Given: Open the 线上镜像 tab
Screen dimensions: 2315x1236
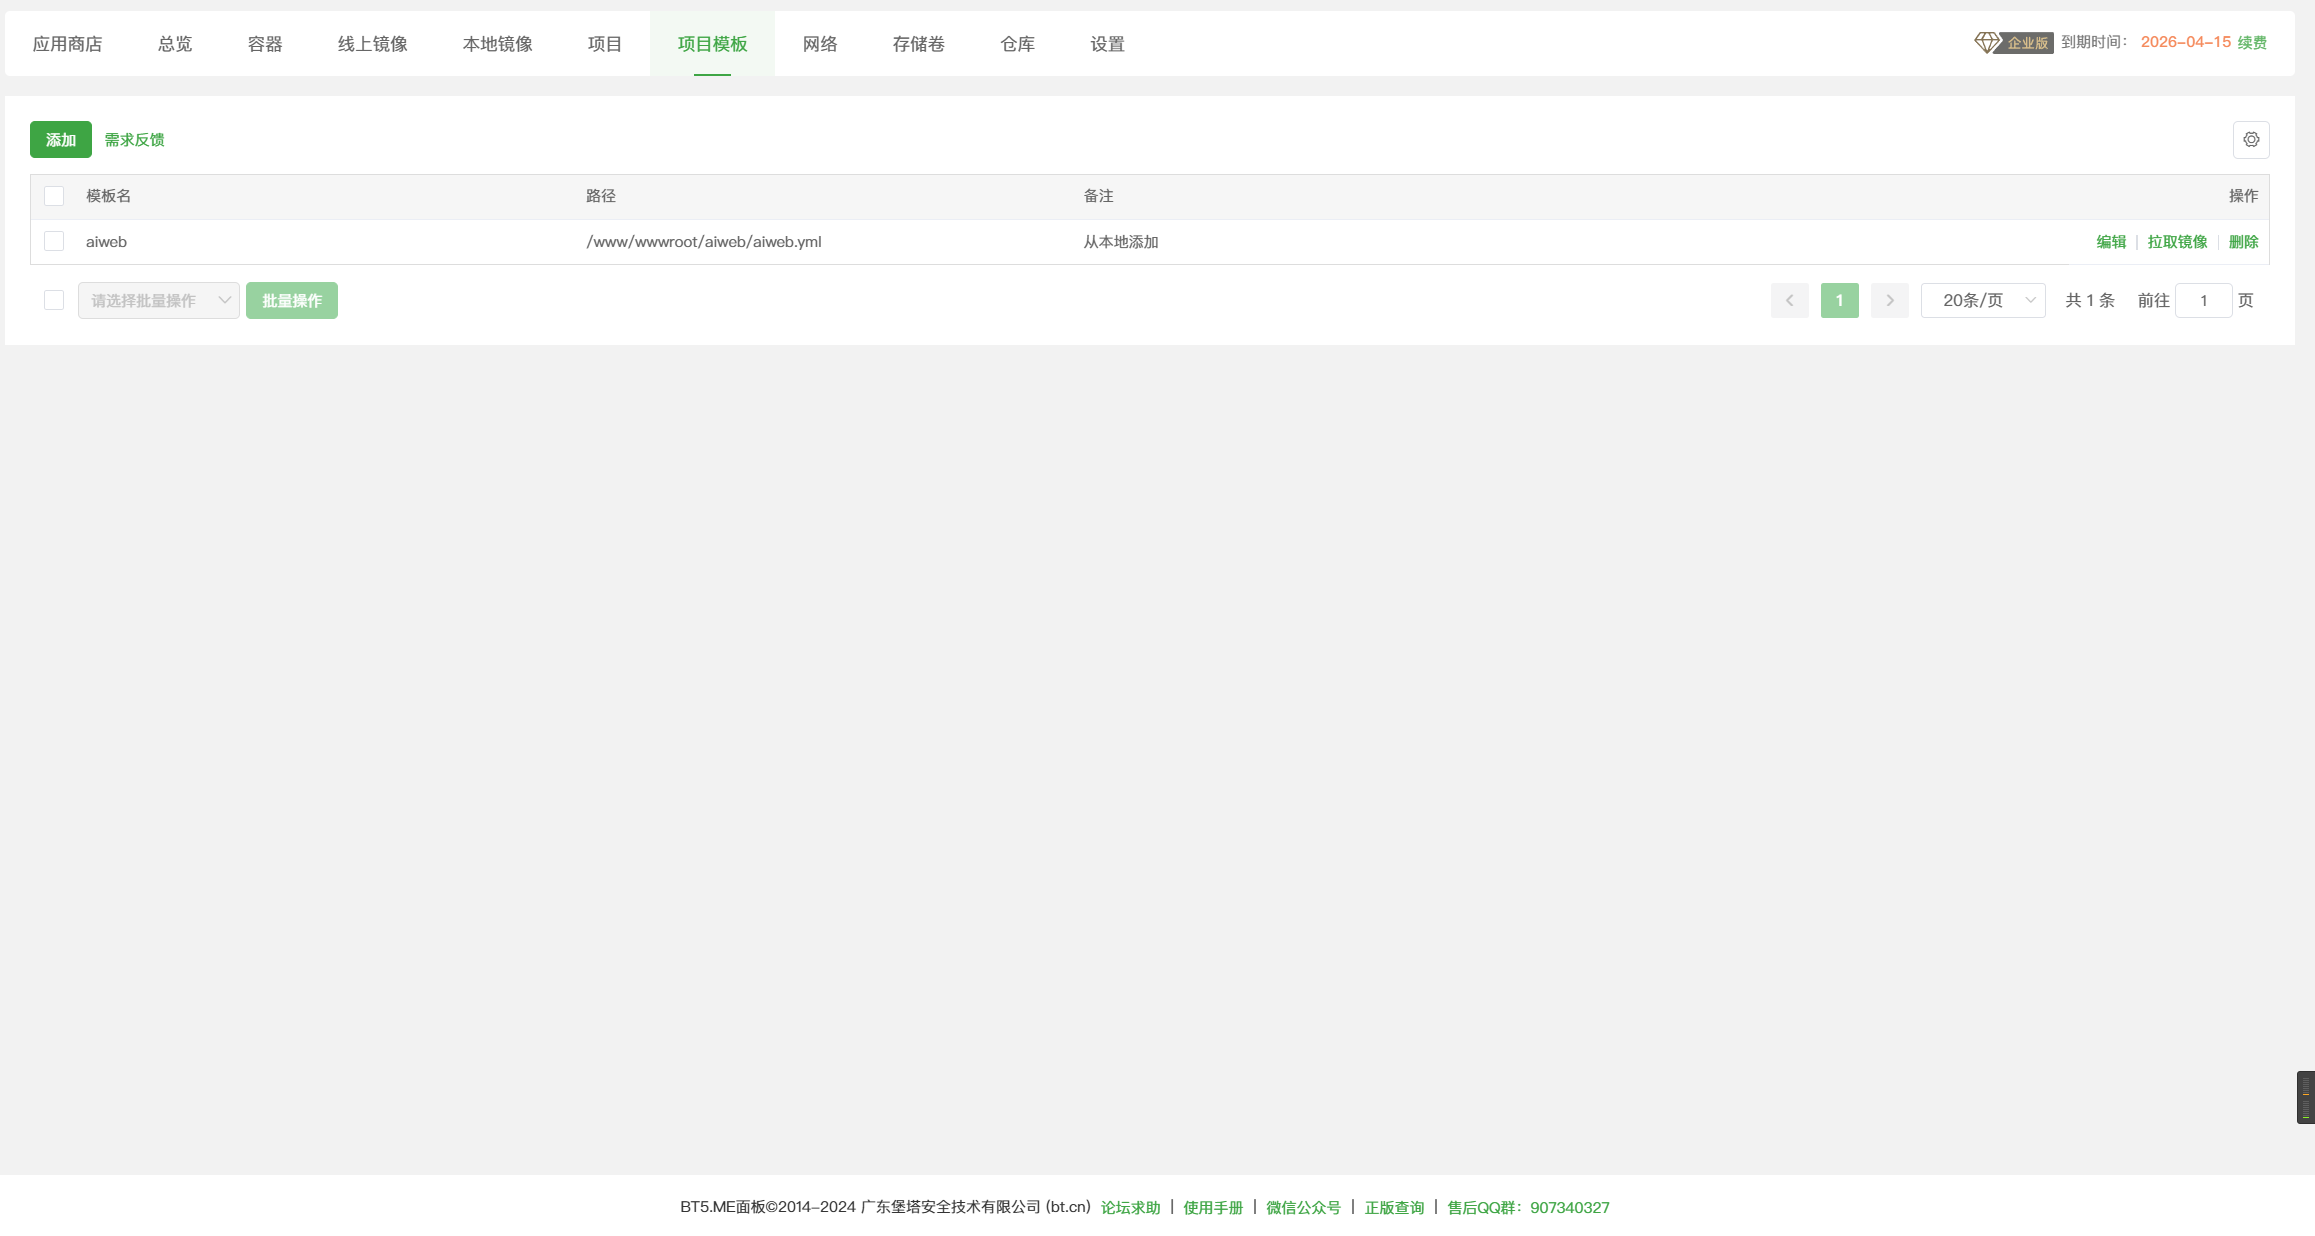Looking at the screenshot, I should click(x=373, y=44).
